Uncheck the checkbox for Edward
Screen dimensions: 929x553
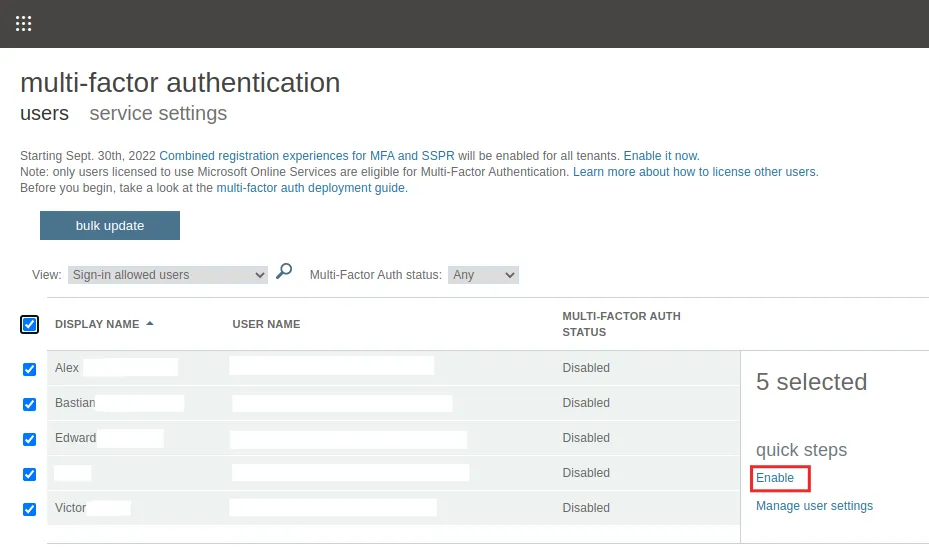(x=29, y=439)
